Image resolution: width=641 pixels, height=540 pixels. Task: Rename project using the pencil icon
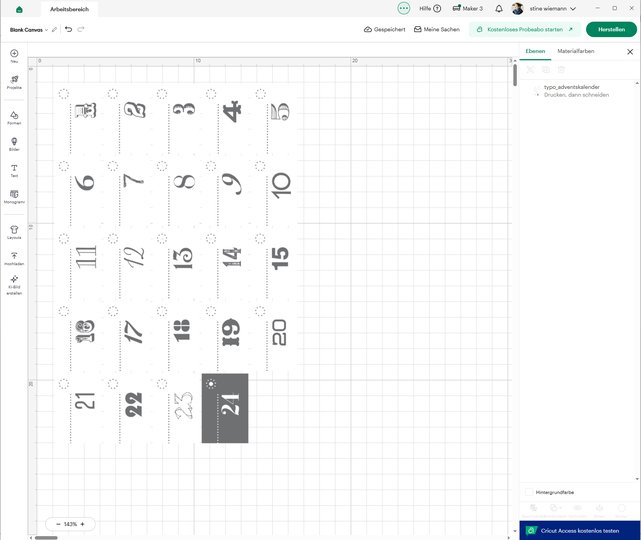click(54, 30)
